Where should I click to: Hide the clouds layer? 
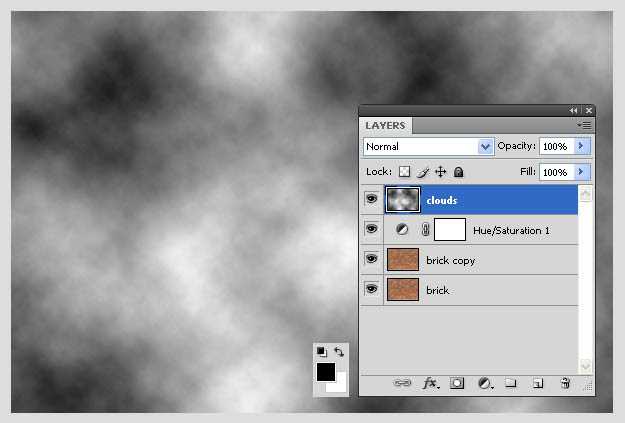tap(372, 200)
